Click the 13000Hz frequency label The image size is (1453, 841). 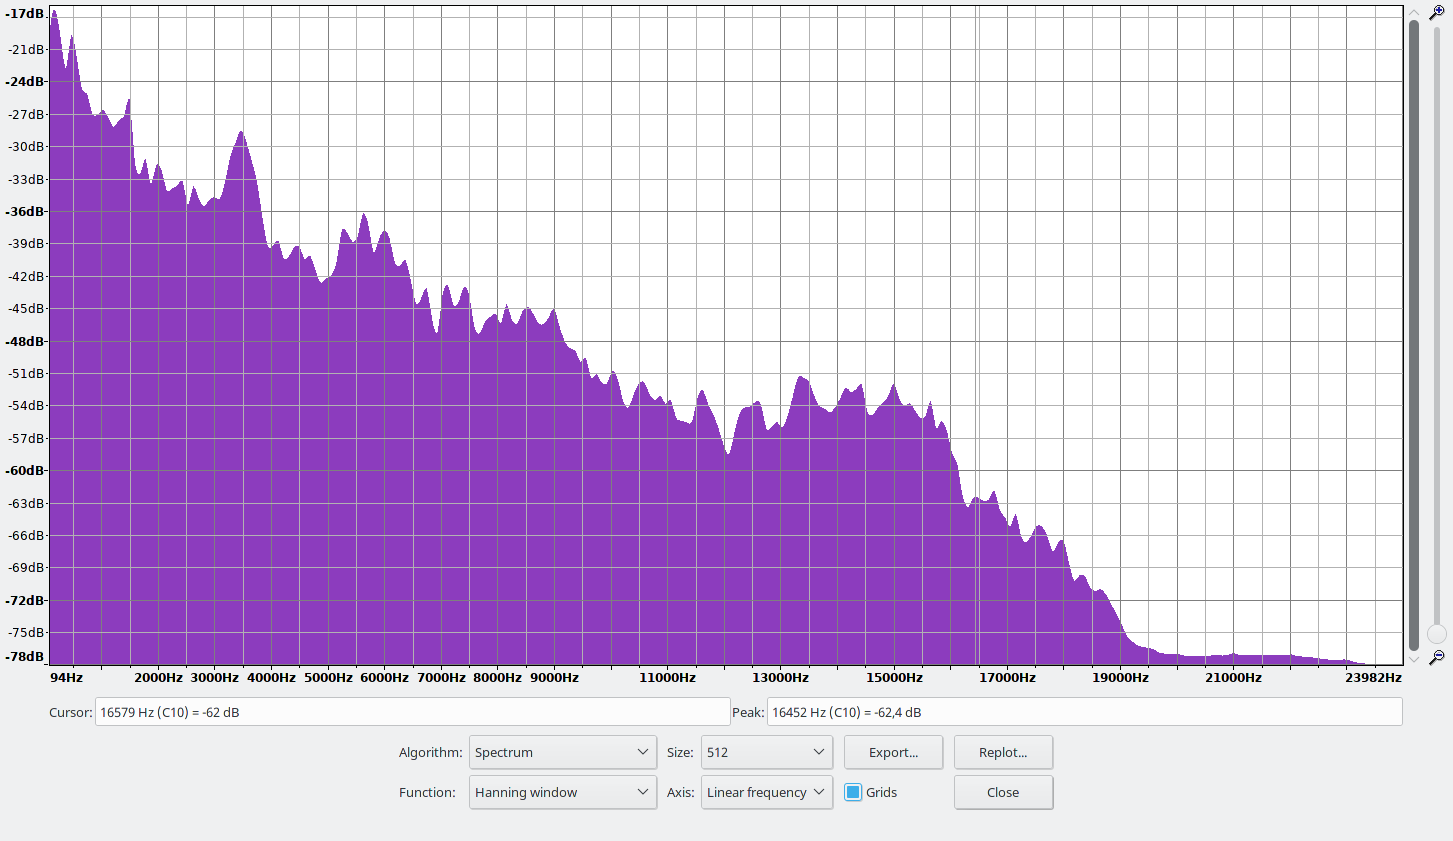[x=780, y=677]
